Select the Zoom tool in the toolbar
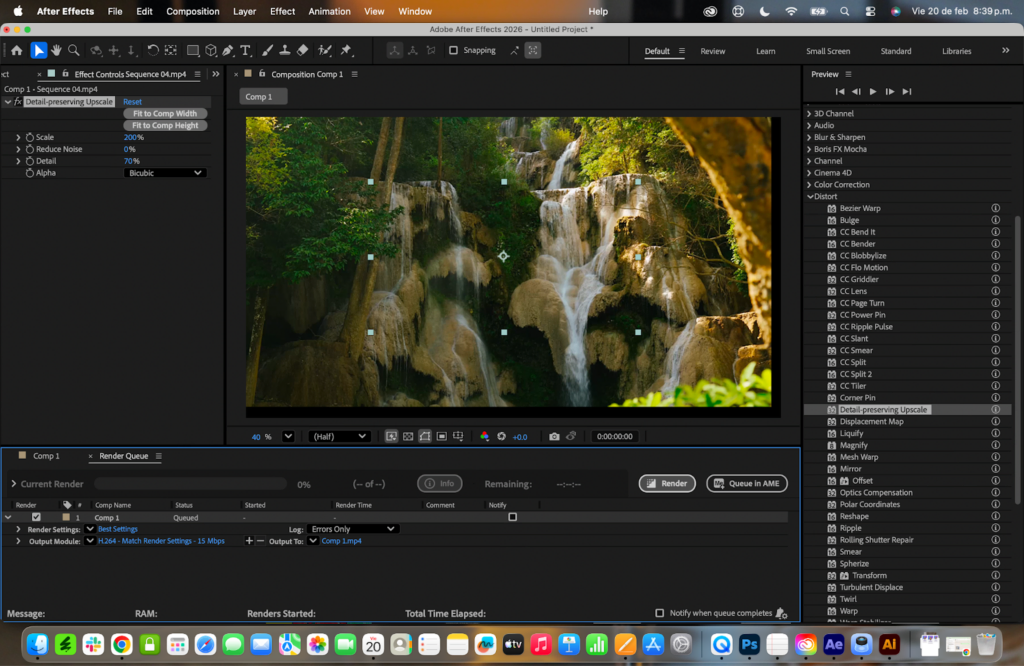This screenshot has width=1024, height=666. (x=73, y=50)
